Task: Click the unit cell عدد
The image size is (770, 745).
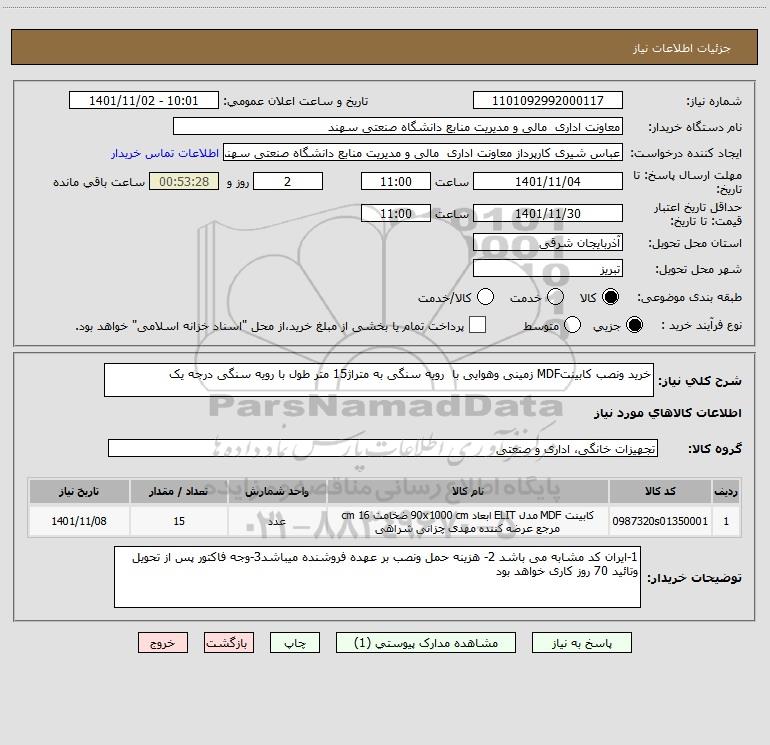Action: click(x=277, y=521)
